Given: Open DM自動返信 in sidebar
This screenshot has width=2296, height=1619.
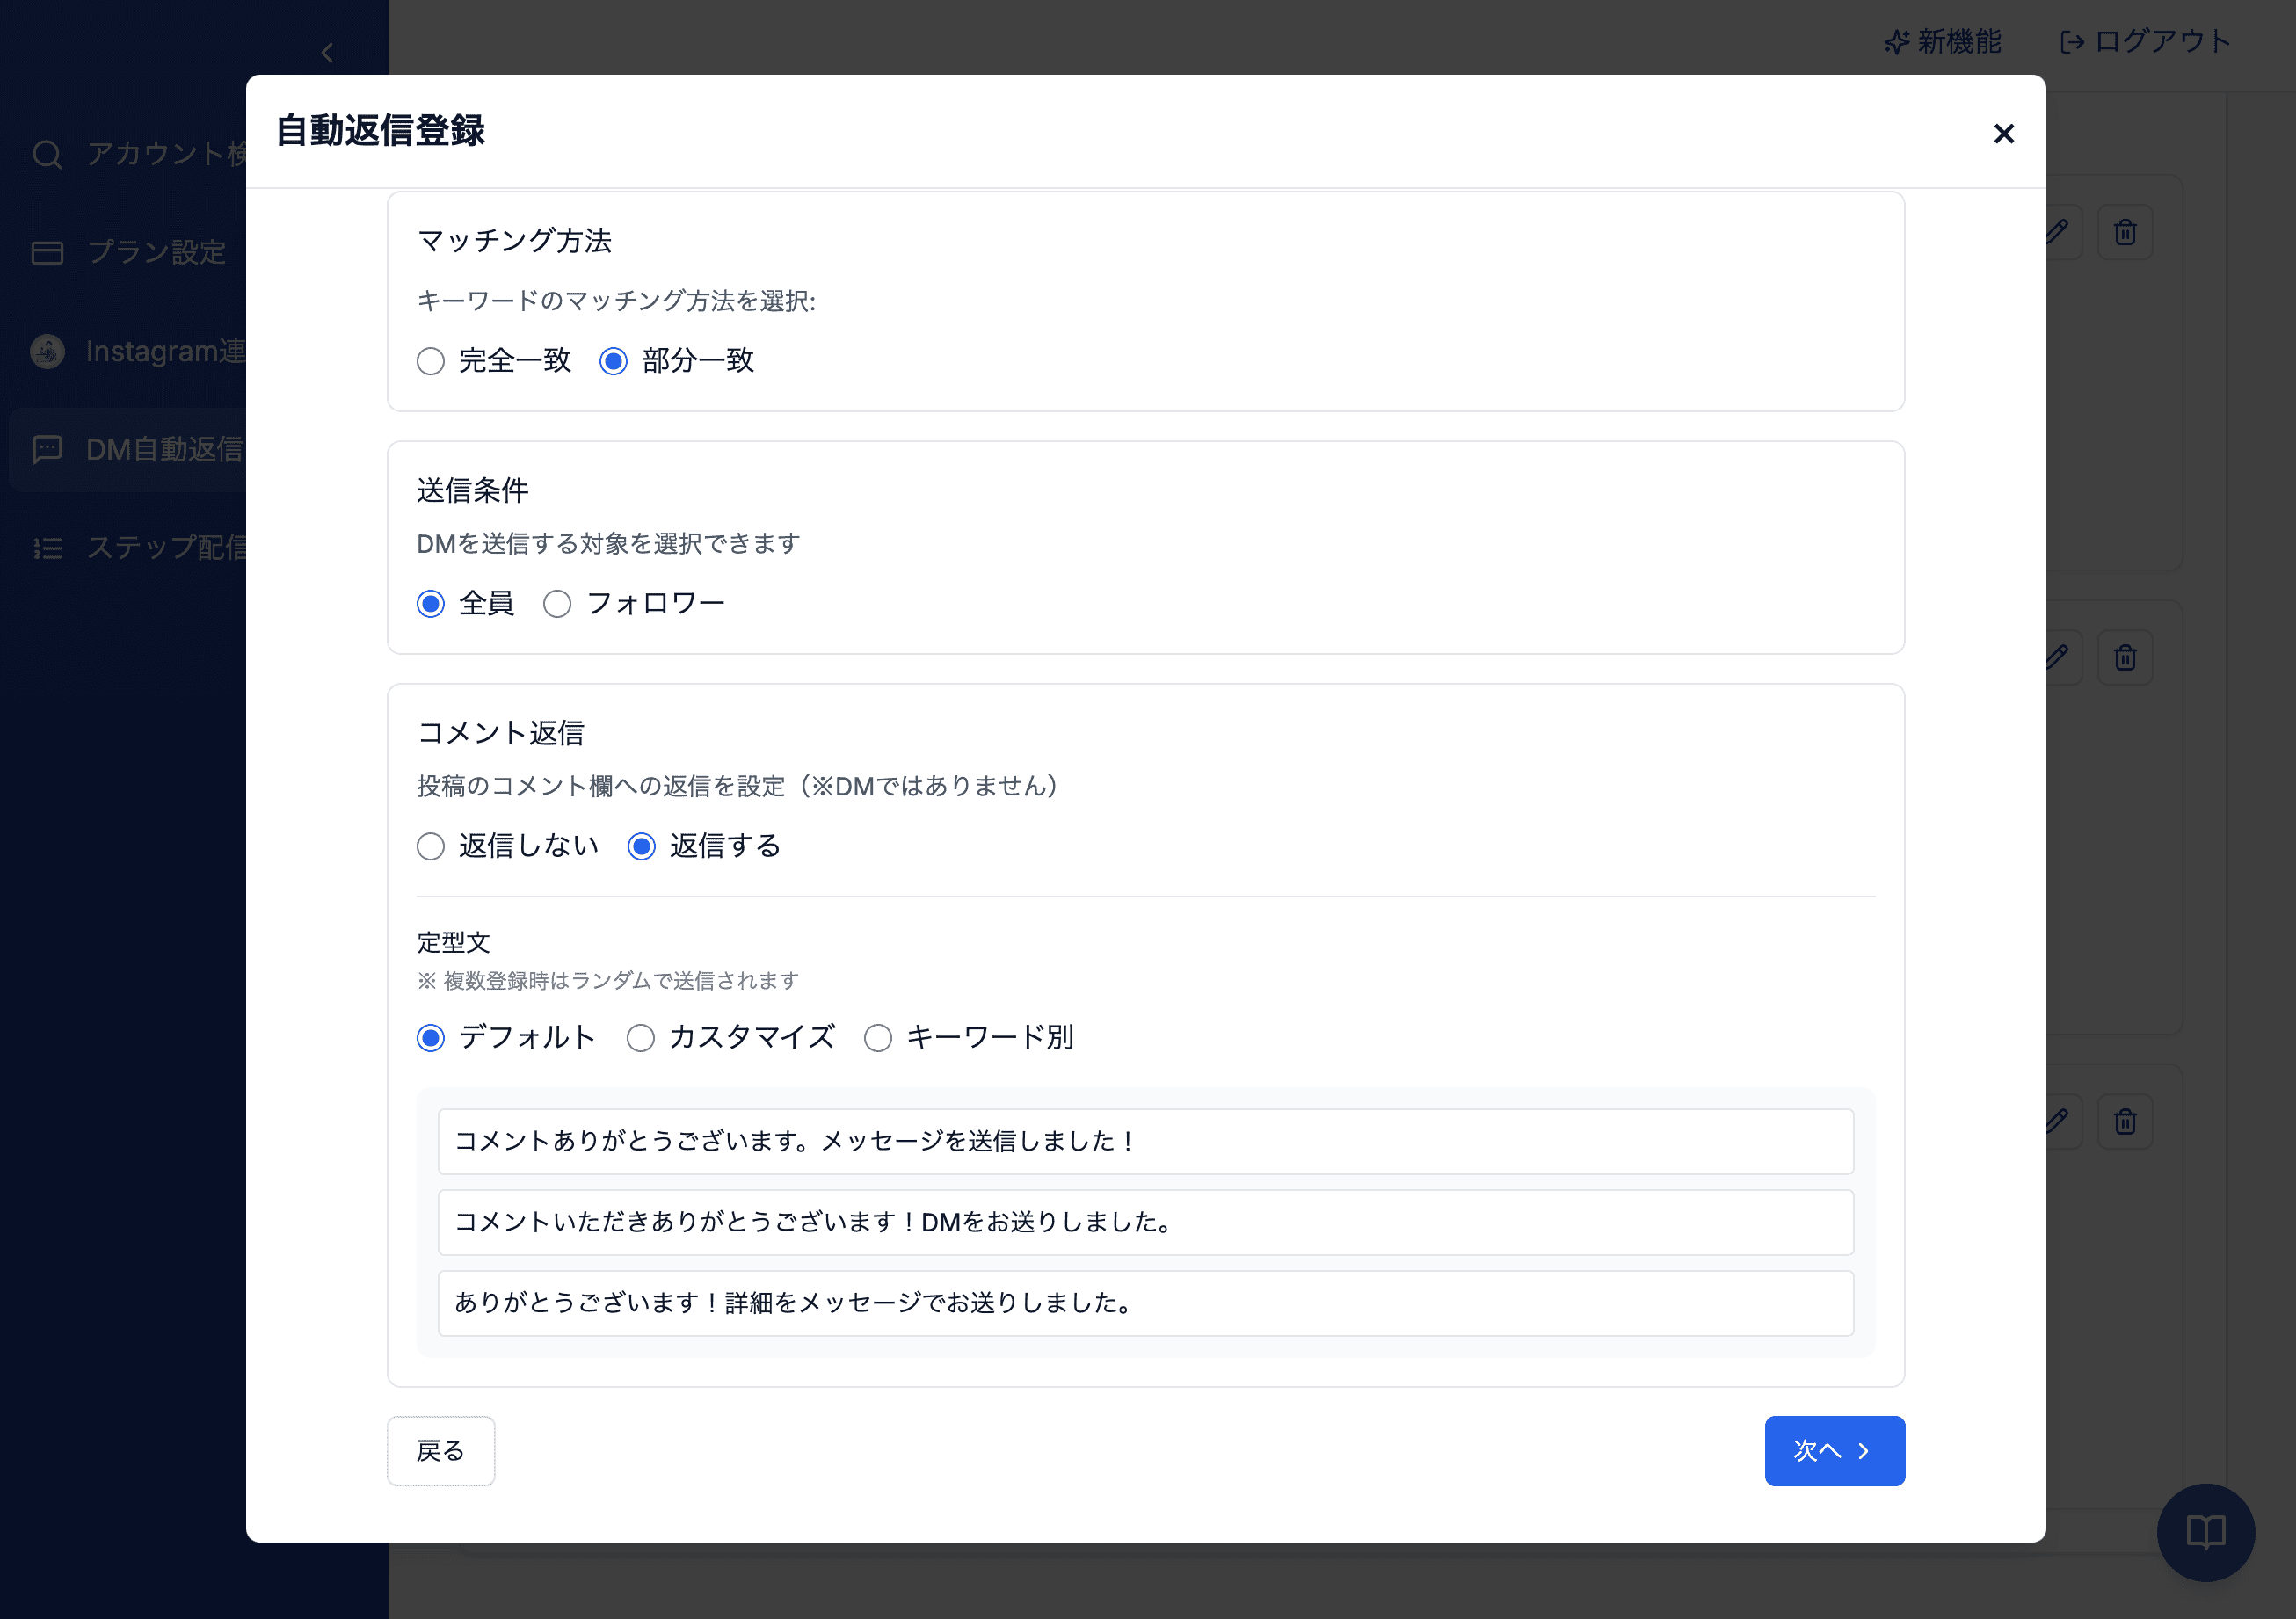Looking at the screenshot, I should point(130,449).
